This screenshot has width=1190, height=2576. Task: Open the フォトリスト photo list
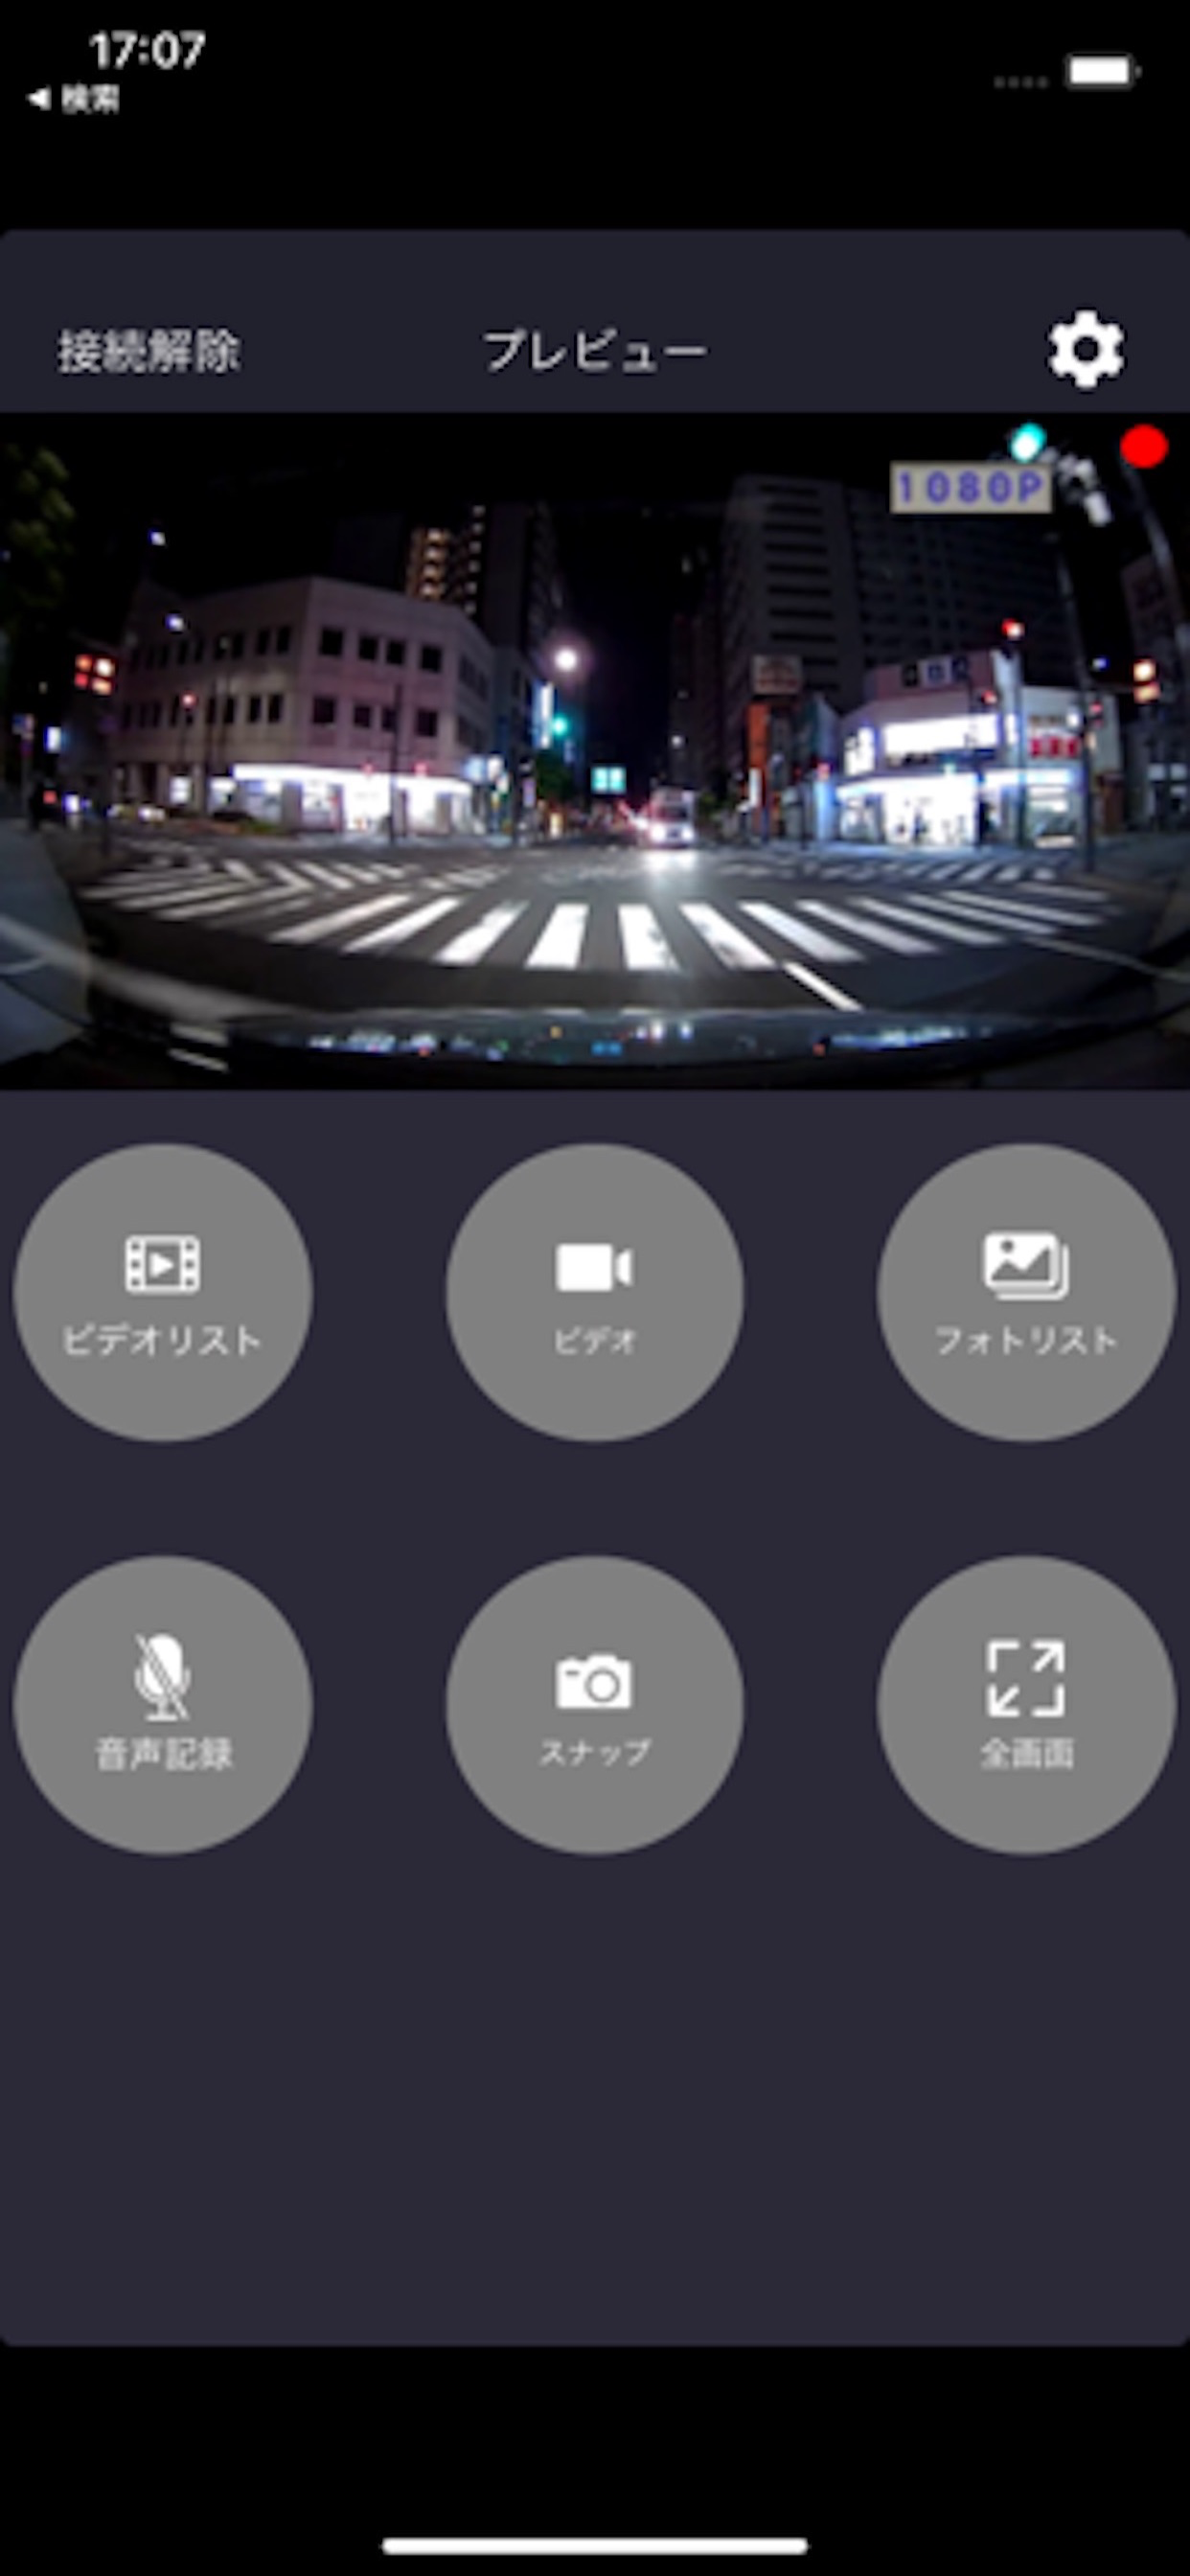click(x=1026, y=1292)
